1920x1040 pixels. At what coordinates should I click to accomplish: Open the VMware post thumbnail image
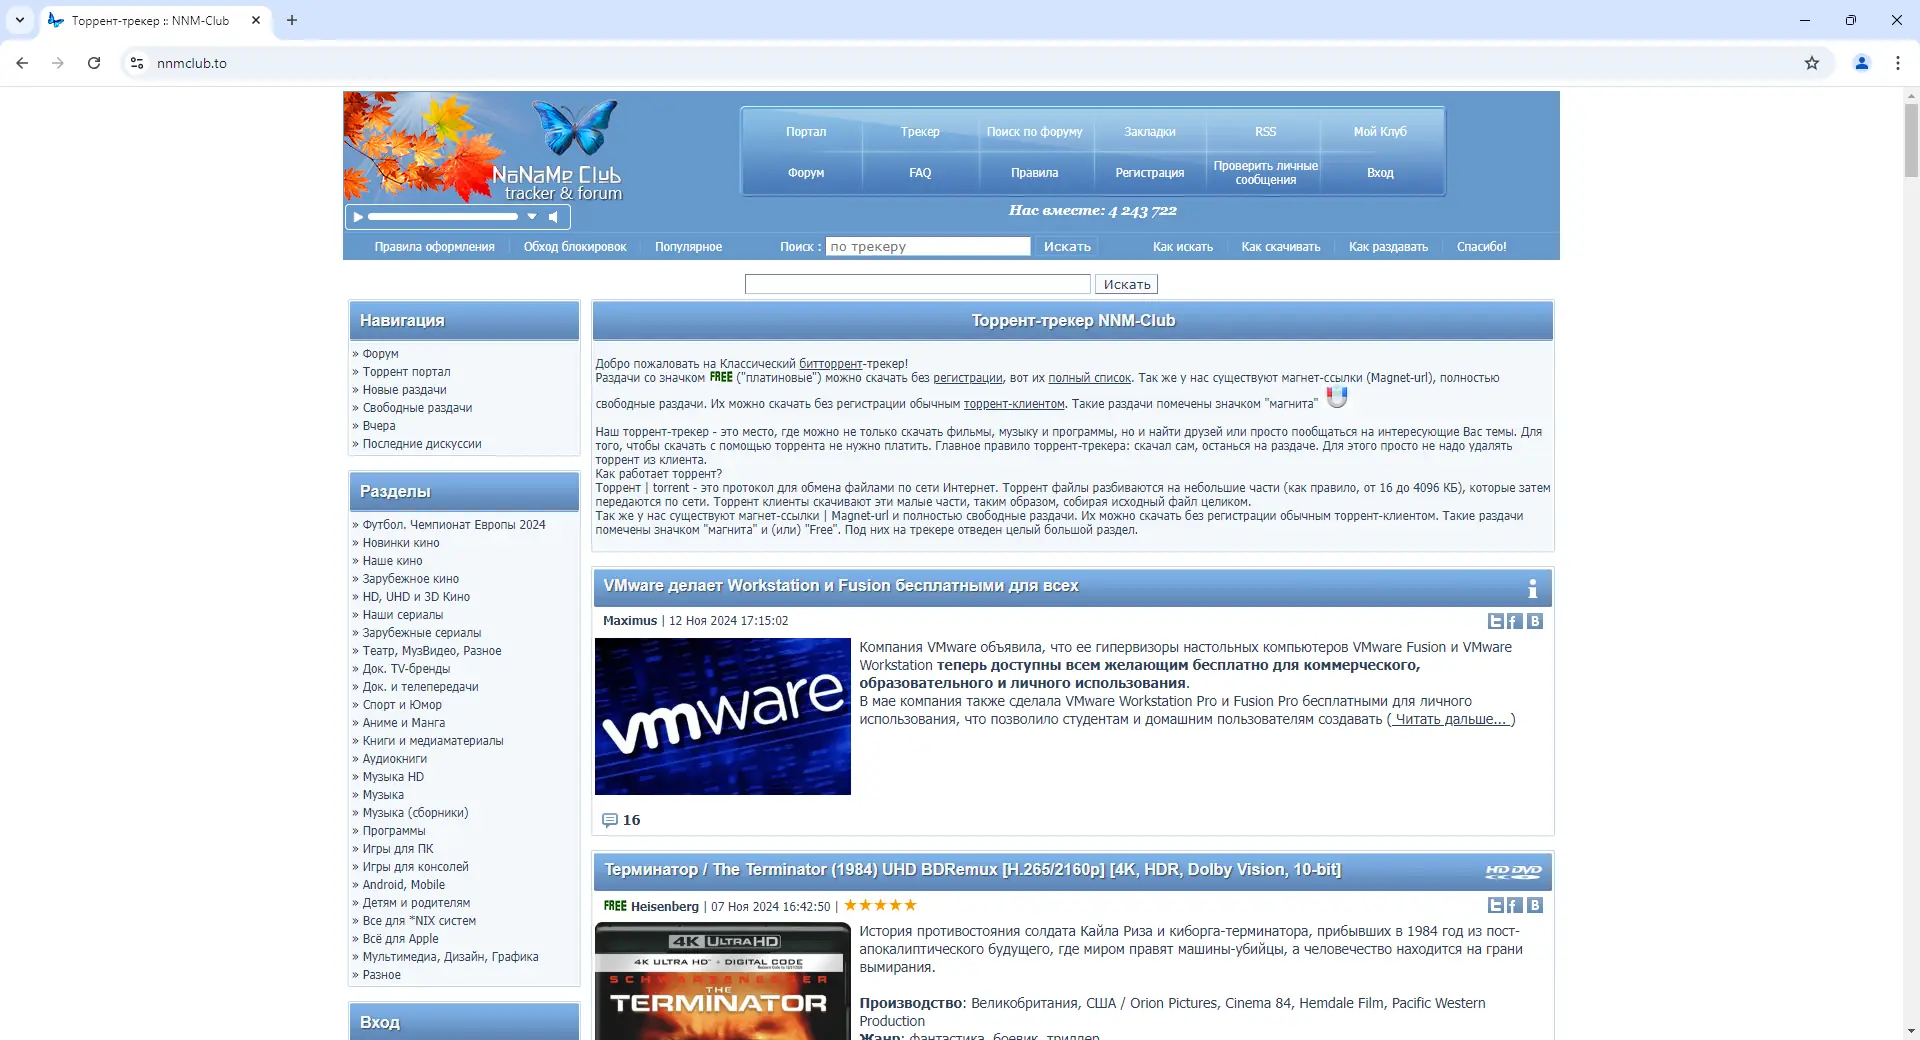(x=723, y=717)
